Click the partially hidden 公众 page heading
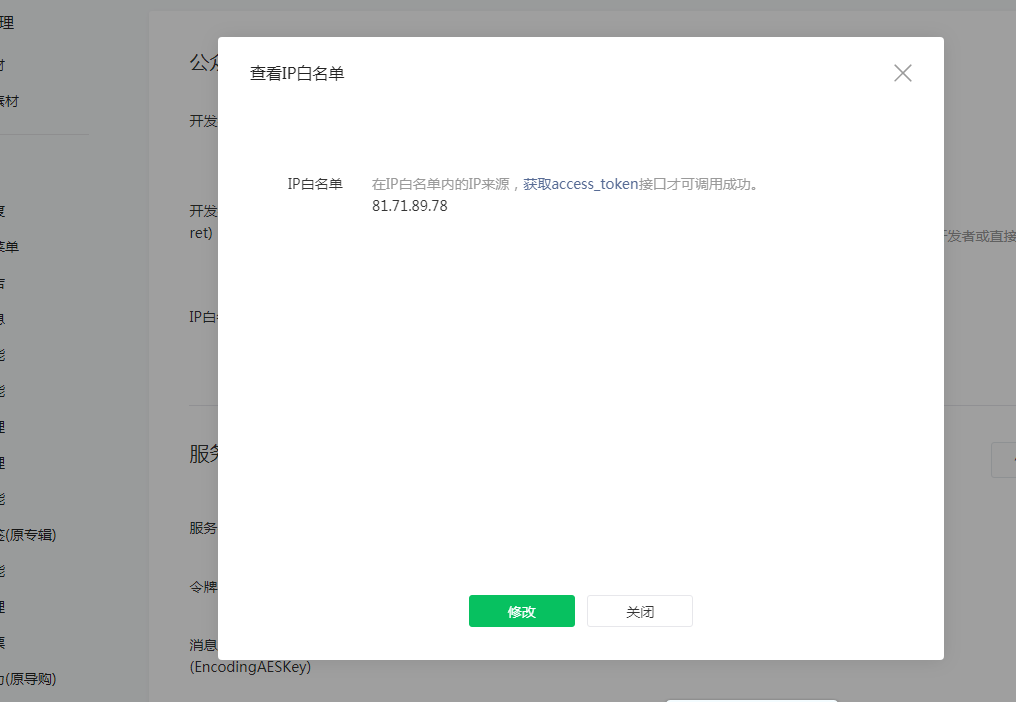The width and height of the screenshot is (1016, 702). pyautogui.click(x=203, y=63)
